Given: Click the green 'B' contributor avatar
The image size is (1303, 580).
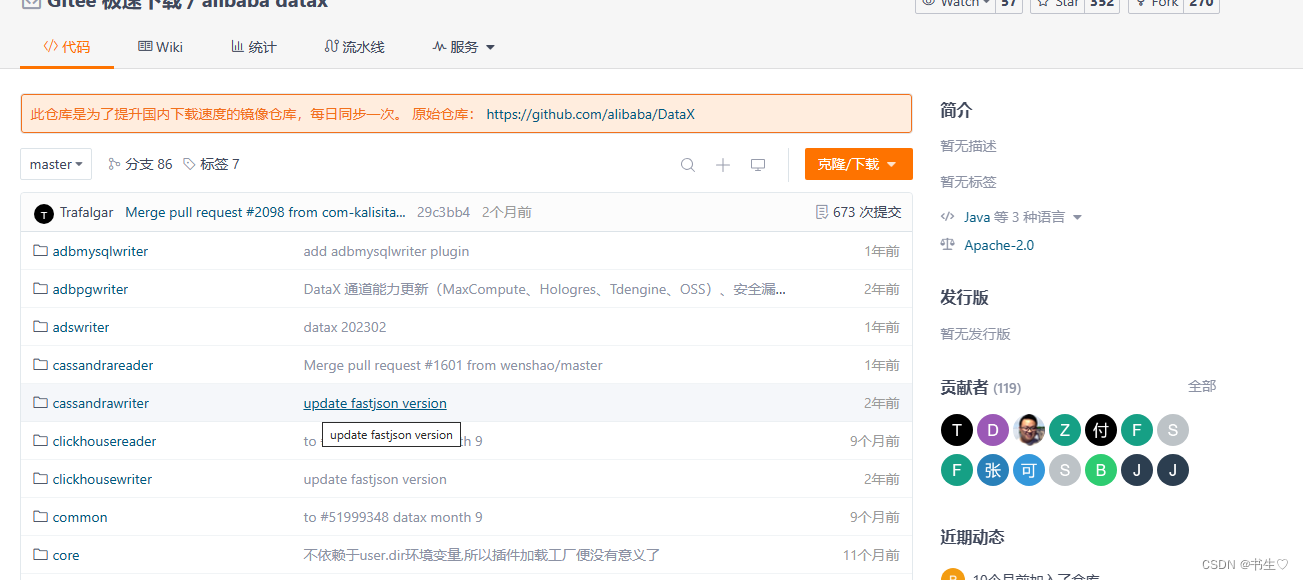Looking at the screenshot, I should (1101, 470).
